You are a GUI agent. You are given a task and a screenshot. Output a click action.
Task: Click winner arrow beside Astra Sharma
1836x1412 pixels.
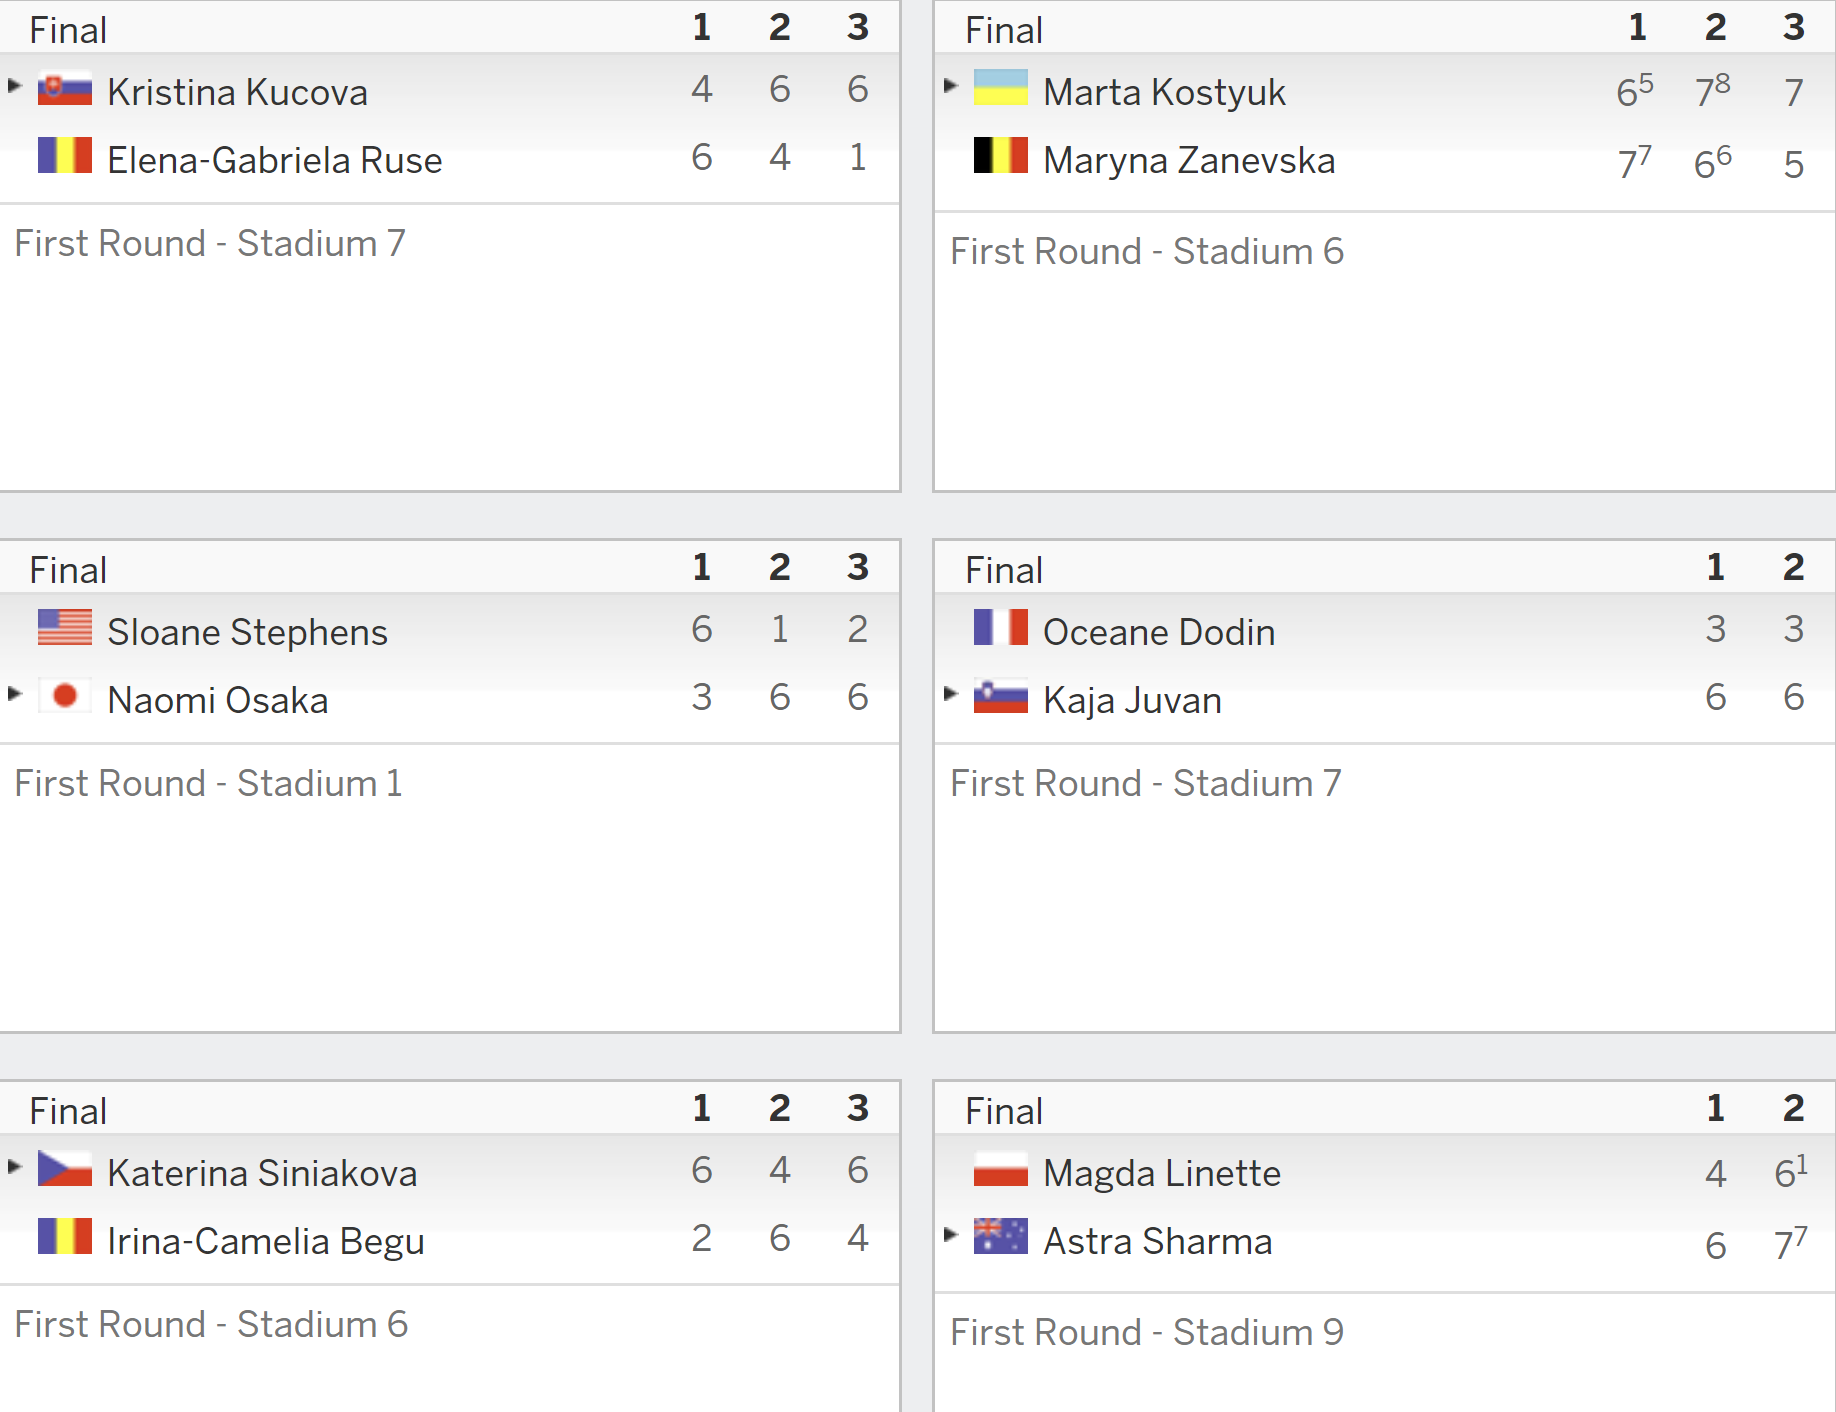(951, 1234)
